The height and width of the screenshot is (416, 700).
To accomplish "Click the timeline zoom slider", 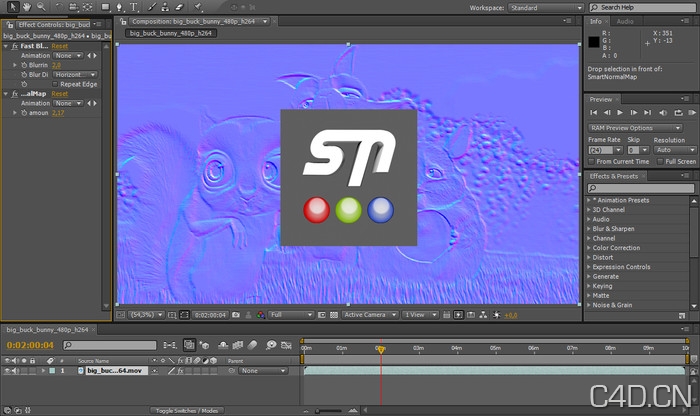I will [x=329, y=411].
